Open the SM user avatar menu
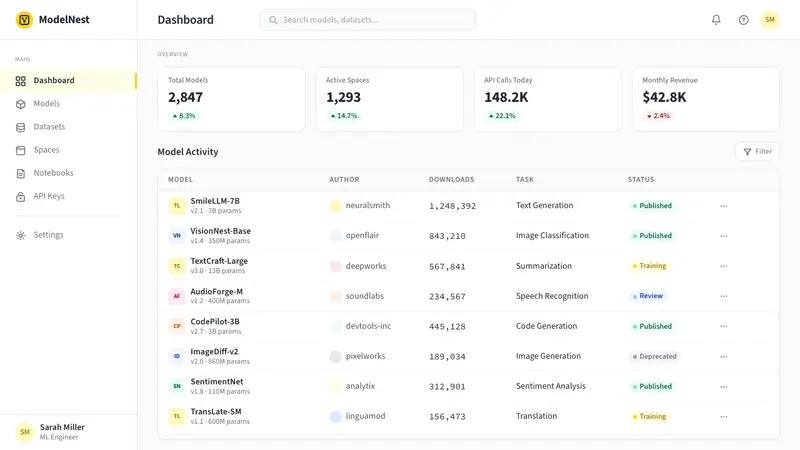This screenshot has height=450, width=800. 769,20
